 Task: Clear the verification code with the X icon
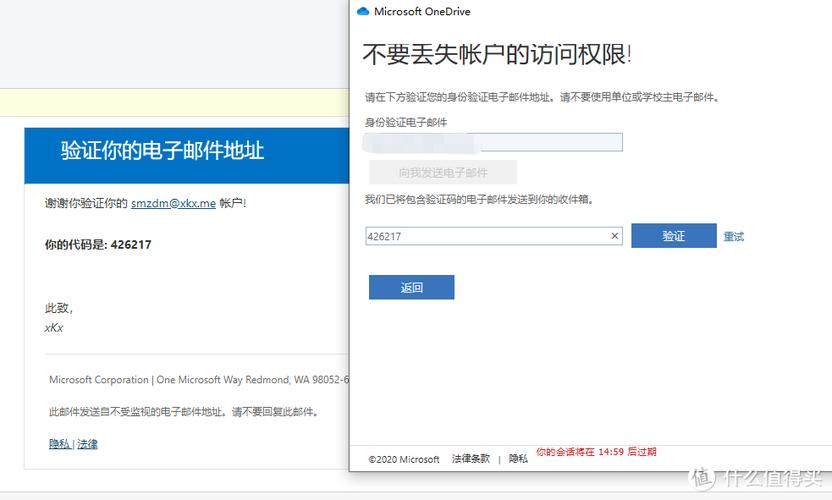(x=614, y=236)
